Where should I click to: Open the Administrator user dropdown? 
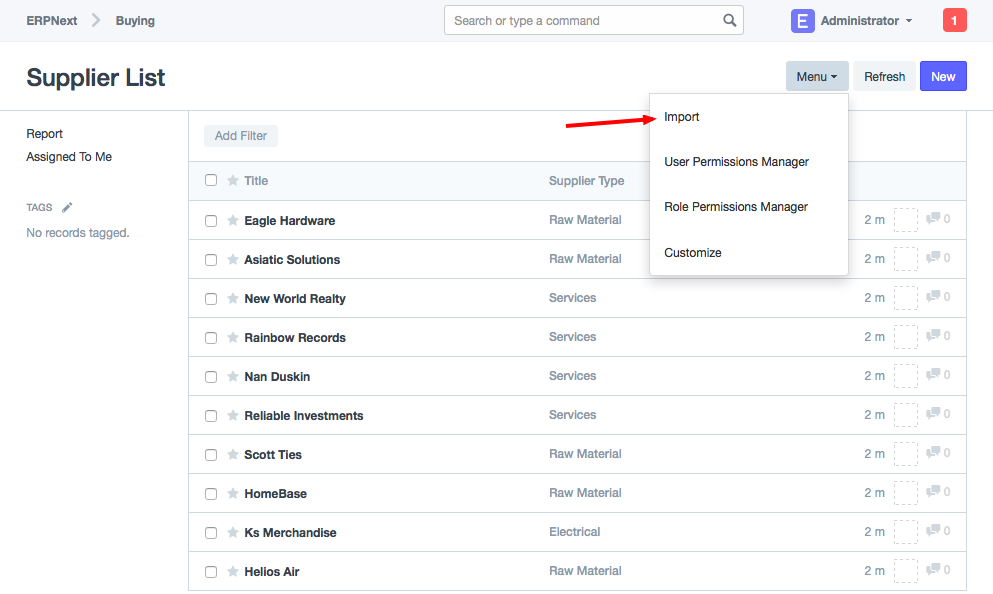click(x=866, y=21)
